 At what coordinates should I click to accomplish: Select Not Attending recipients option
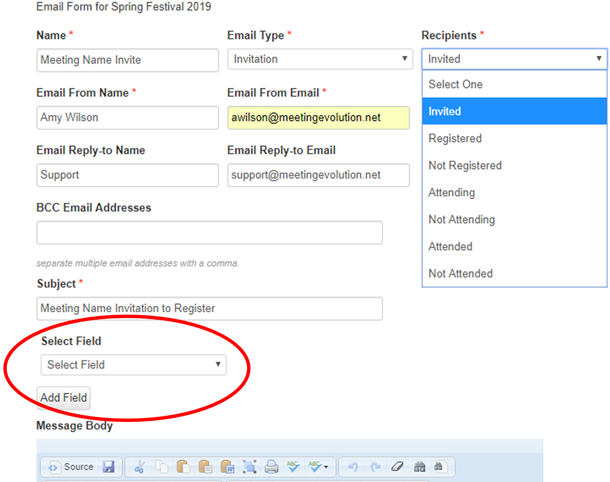pos(461,220)
